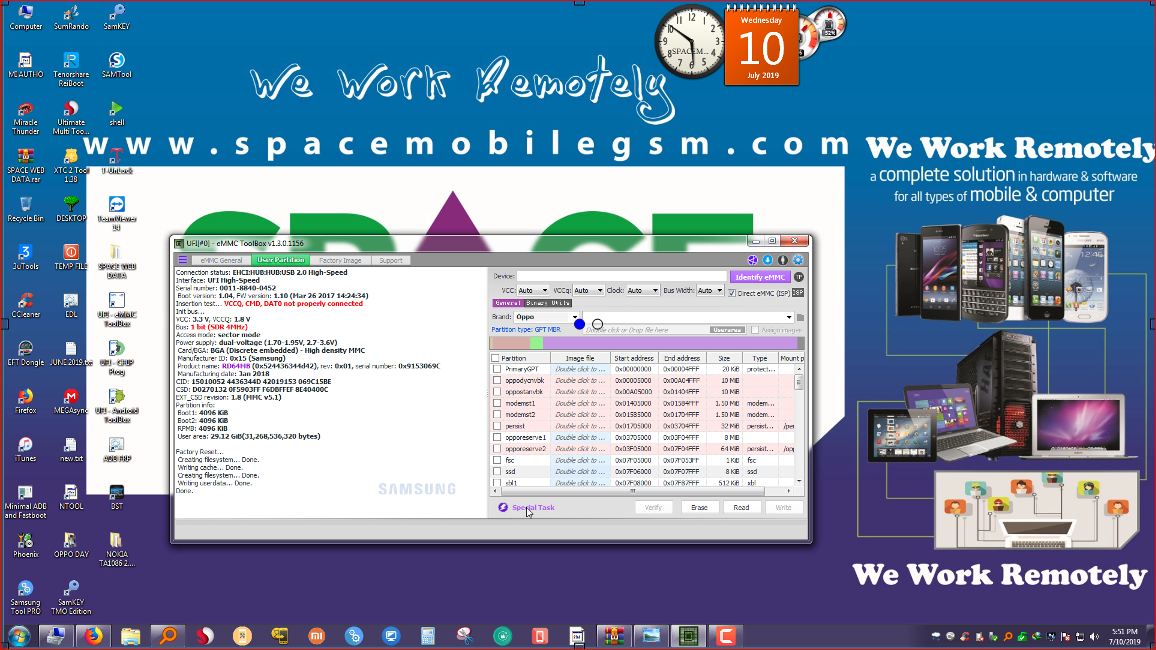Screen dimensions: 1156x650
Task: Click the blue download icon in ToolBox header
Action: (x=767, y=260)
